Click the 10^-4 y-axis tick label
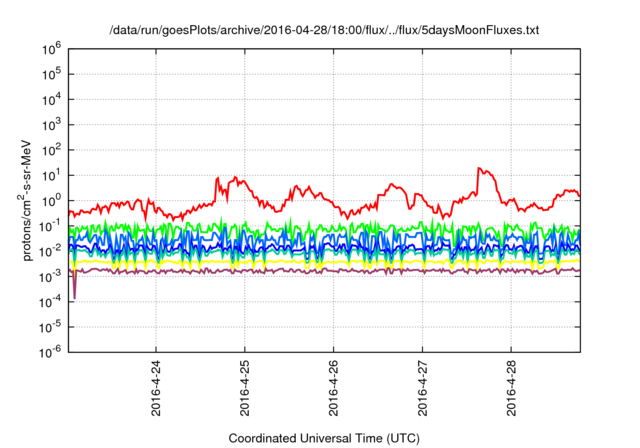 click(50, 302)
